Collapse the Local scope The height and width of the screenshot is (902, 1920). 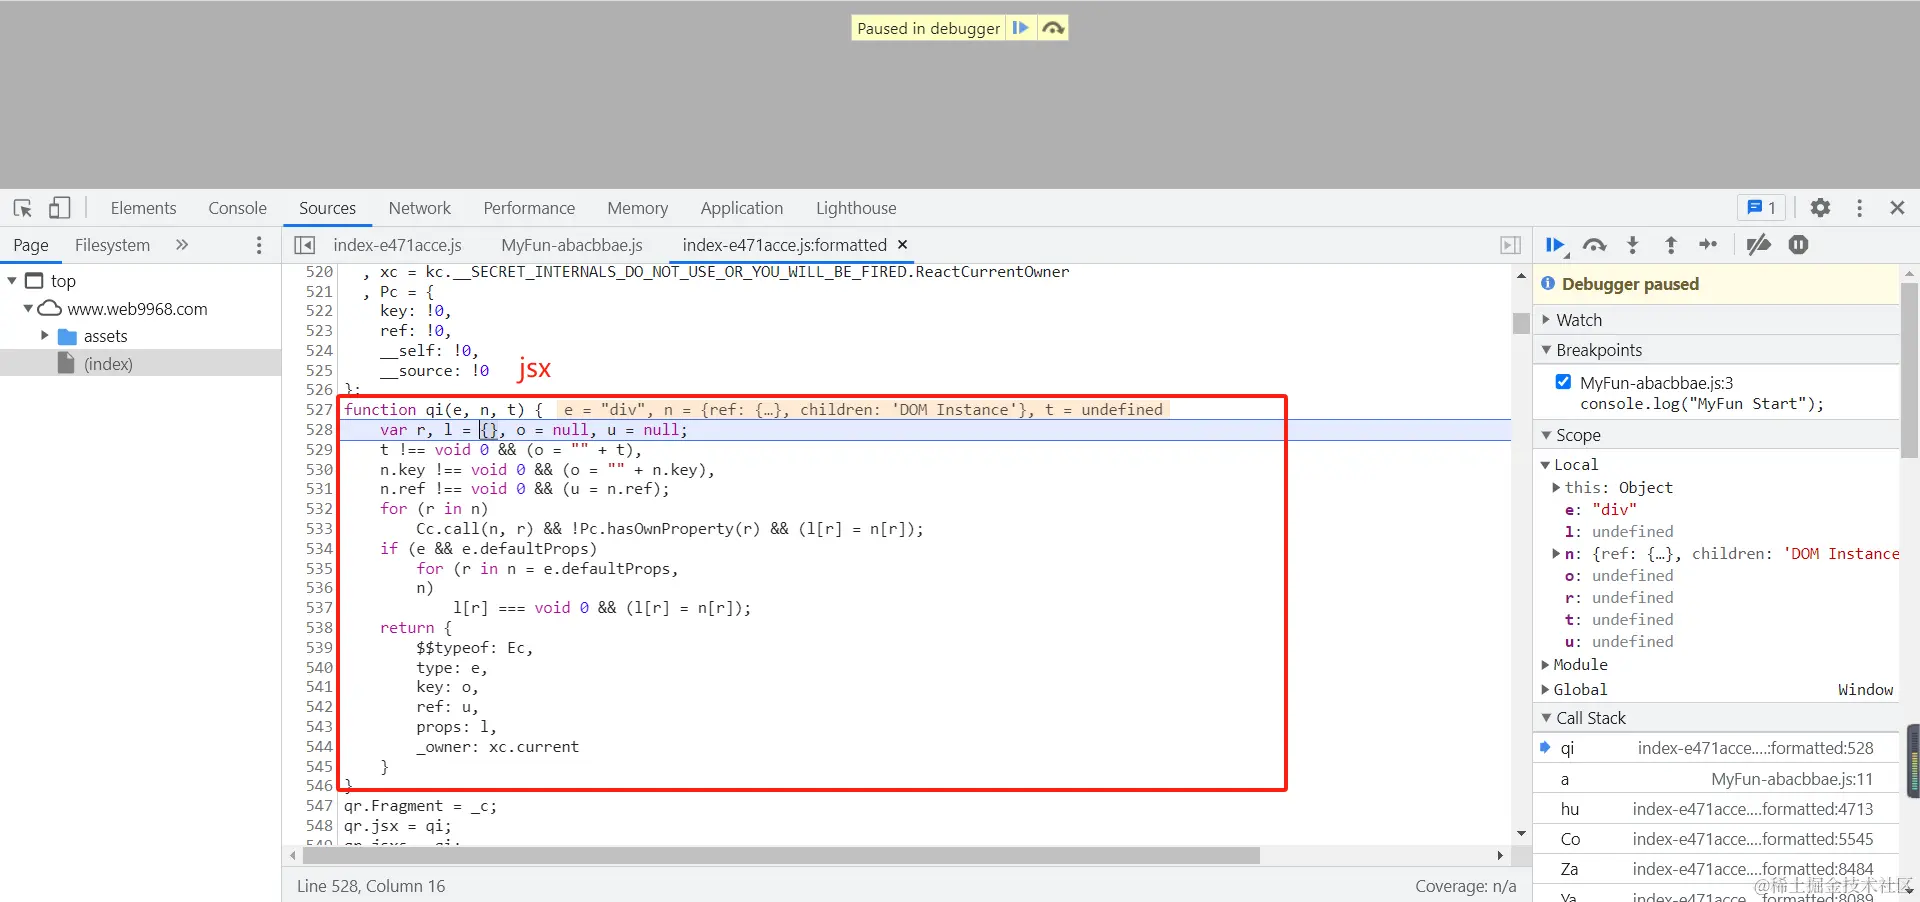click(1545, 465)
